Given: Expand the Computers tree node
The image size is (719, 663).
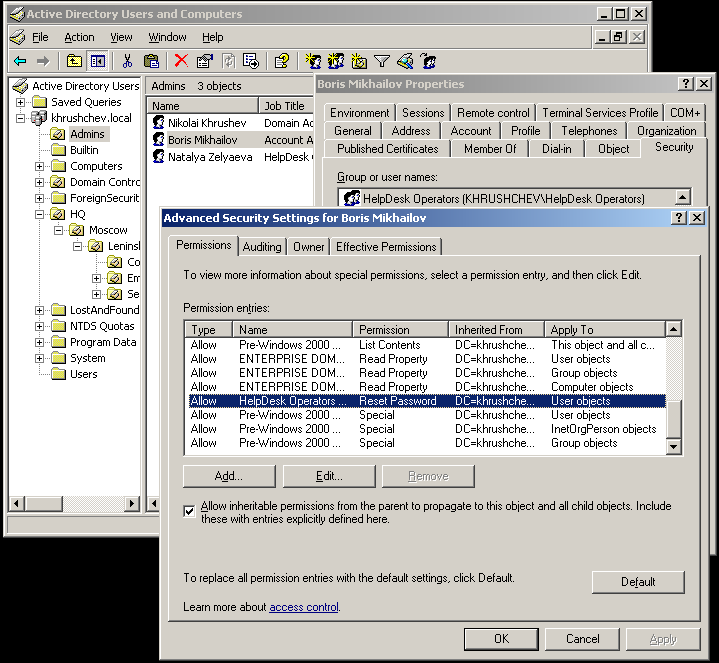Looking at the screenshot, I should [x=39, y=166].
